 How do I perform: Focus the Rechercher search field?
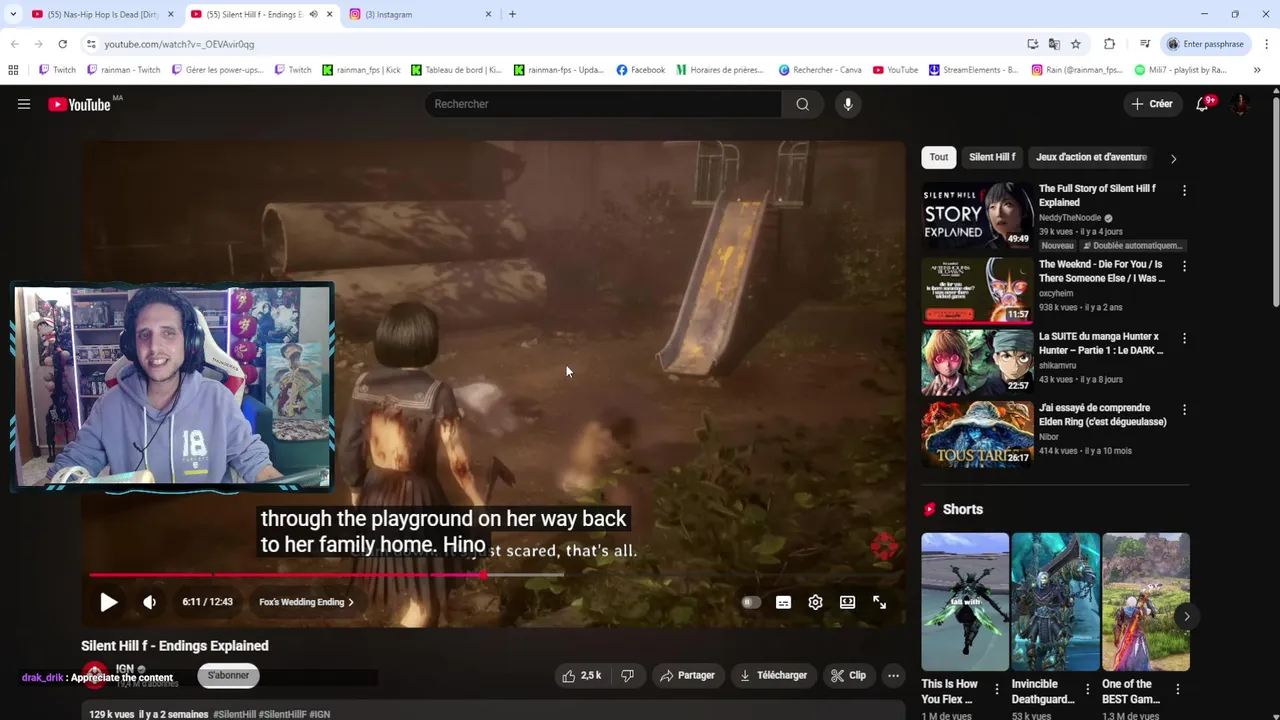coord(604,104)
